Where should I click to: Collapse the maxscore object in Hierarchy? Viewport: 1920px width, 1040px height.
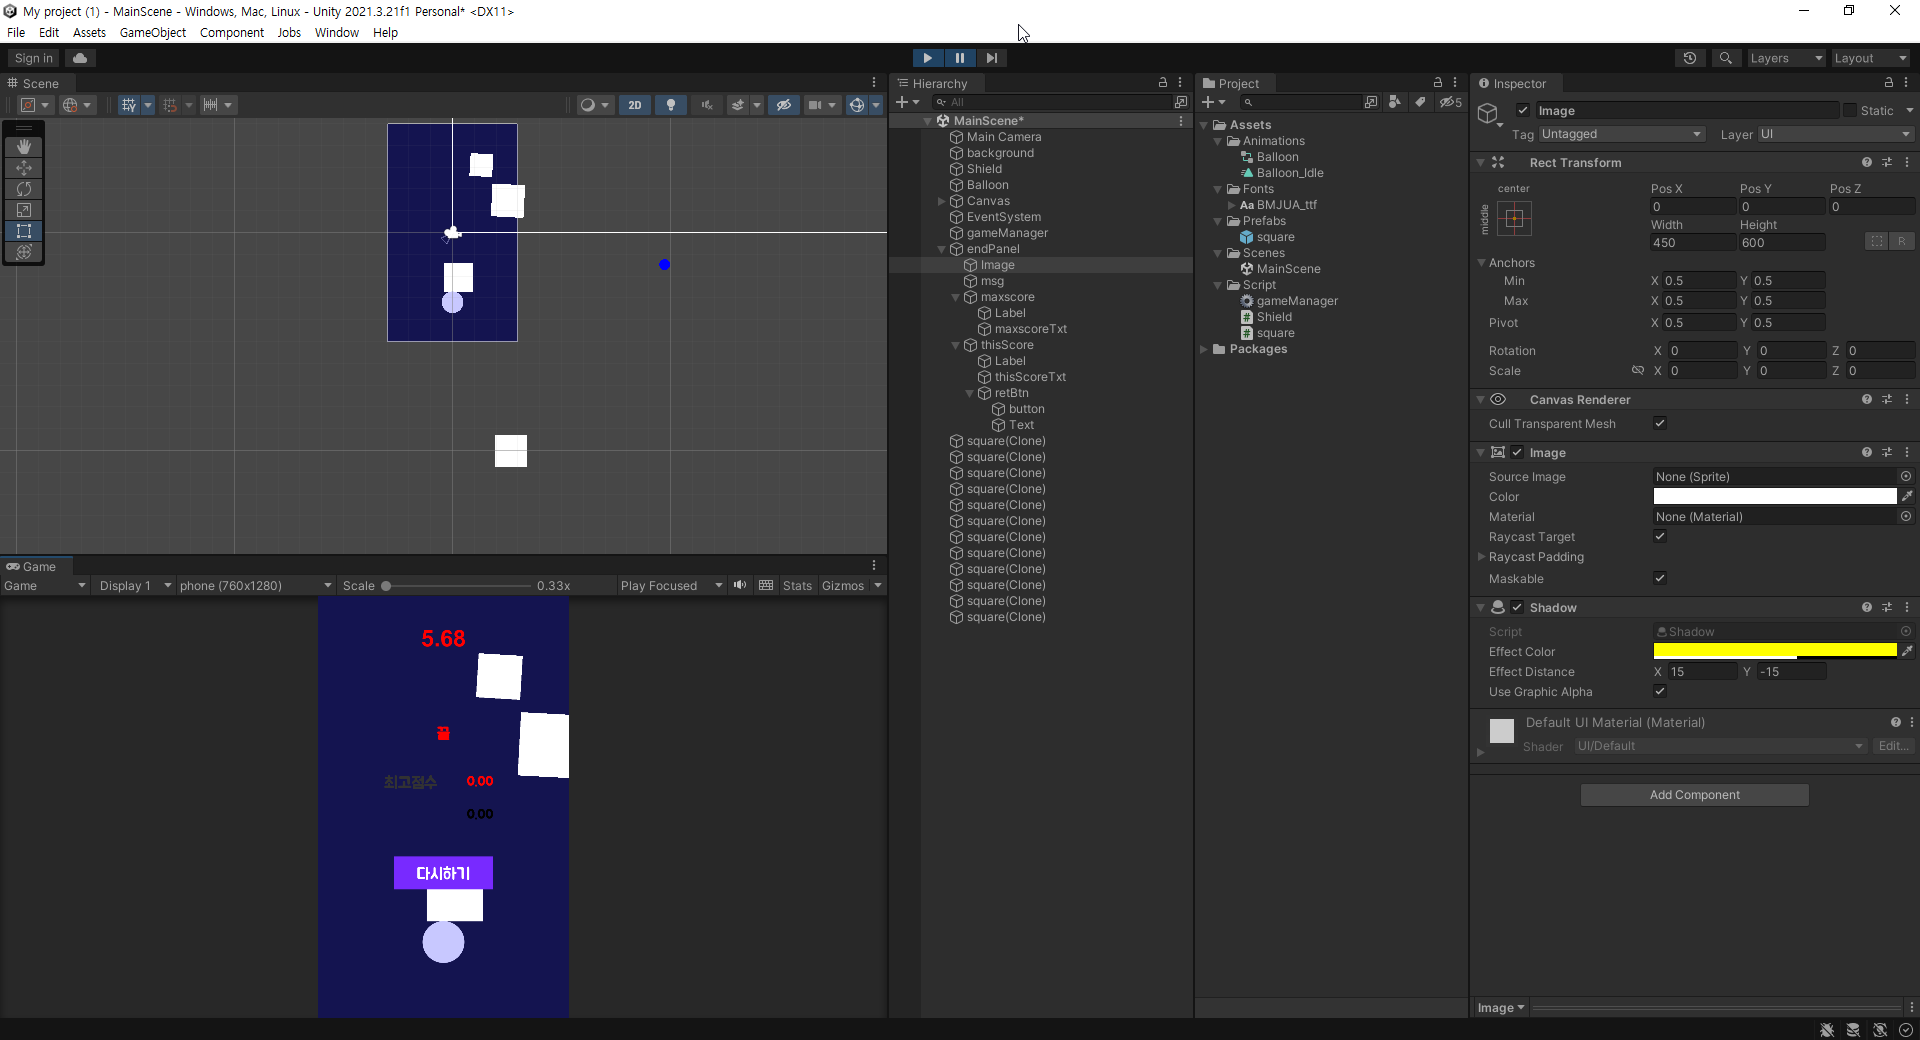[956, 298]
